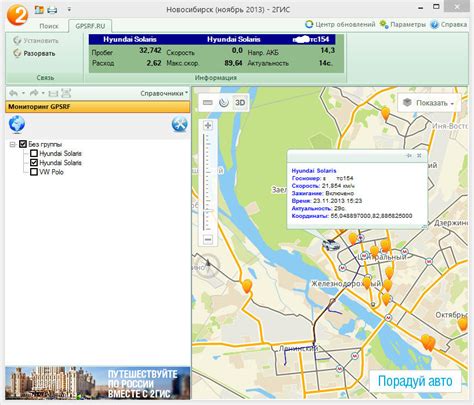The image size is (474, 405).
Task: Click the Расход value 2,62
Action: (x=154, y=63)
